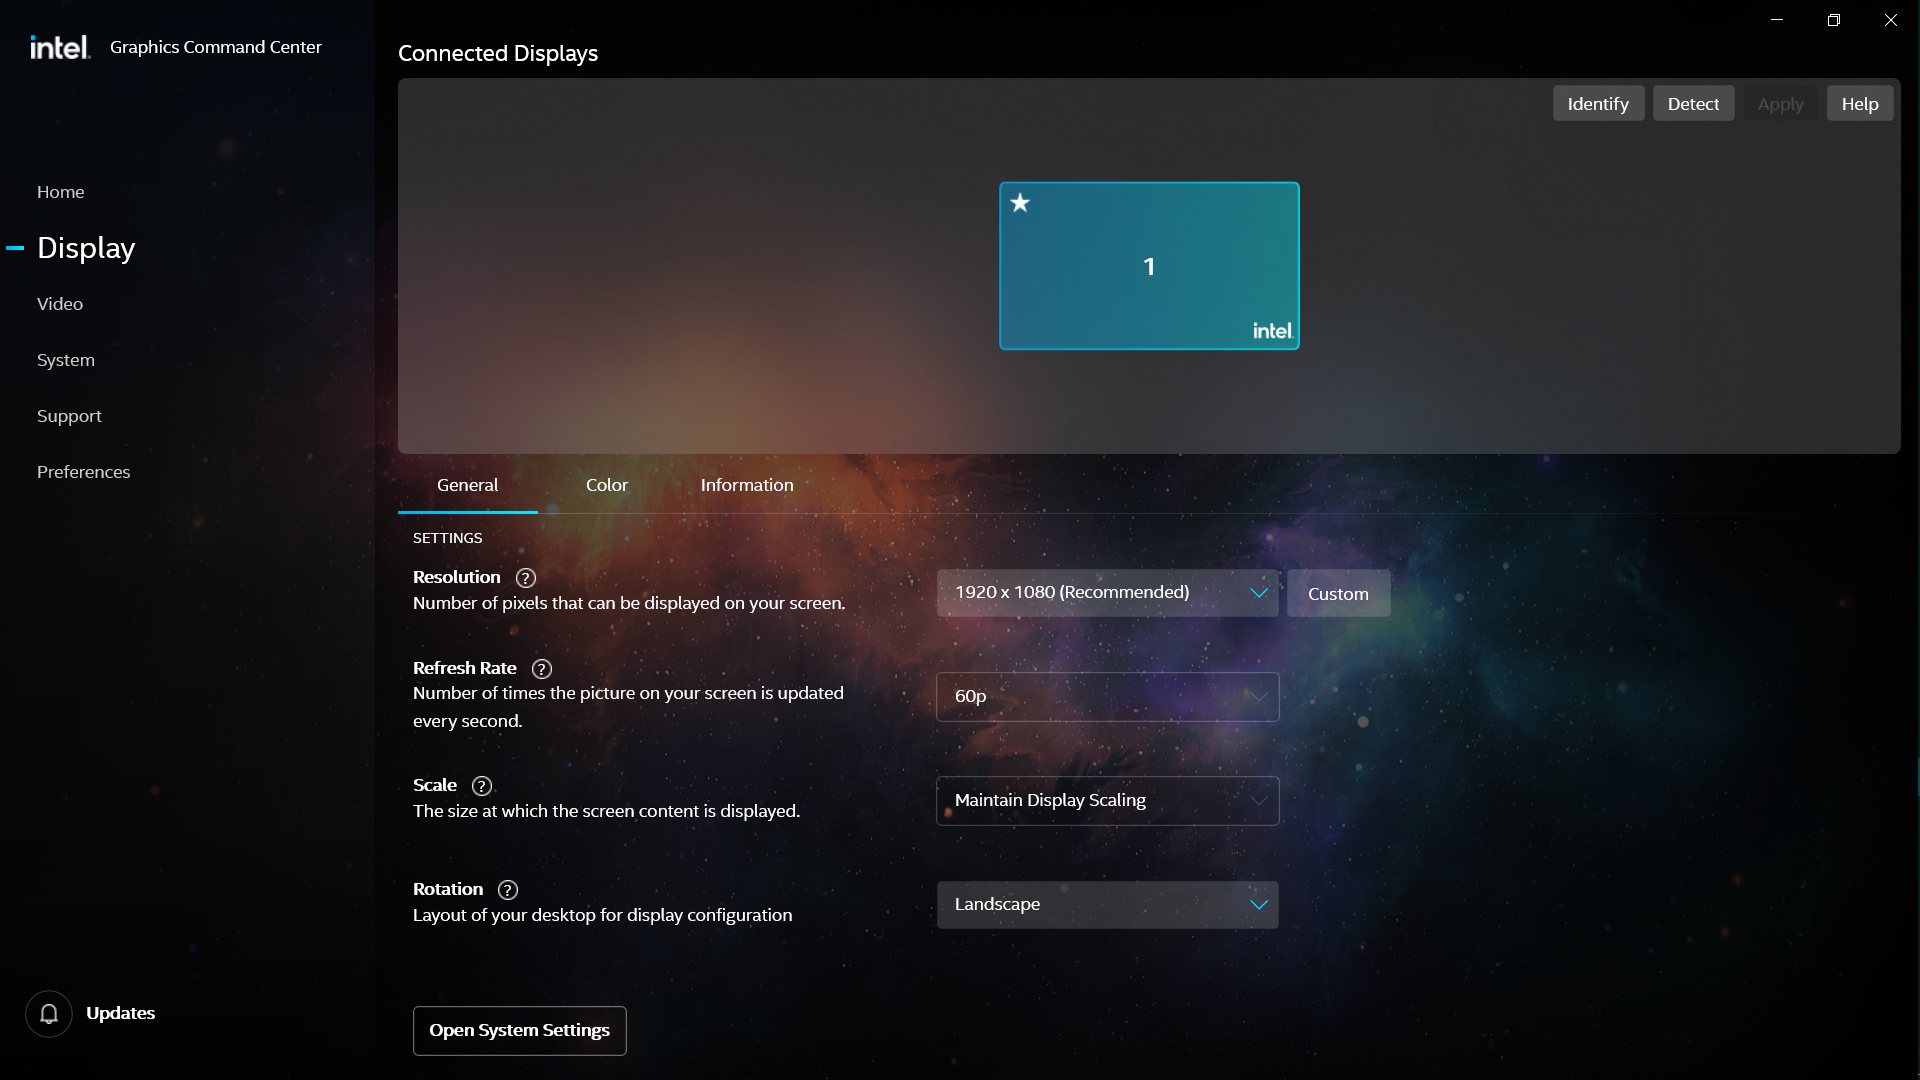Switch to the Information tab
Screen dimensions: 1920x1080
748,485
